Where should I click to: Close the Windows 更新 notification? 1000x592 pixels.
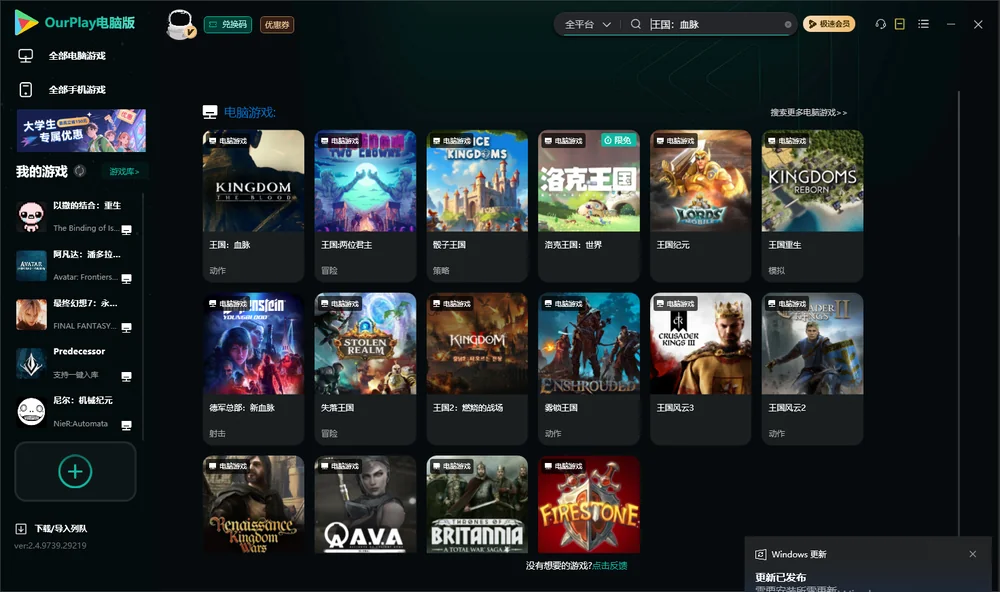(973, 554)
